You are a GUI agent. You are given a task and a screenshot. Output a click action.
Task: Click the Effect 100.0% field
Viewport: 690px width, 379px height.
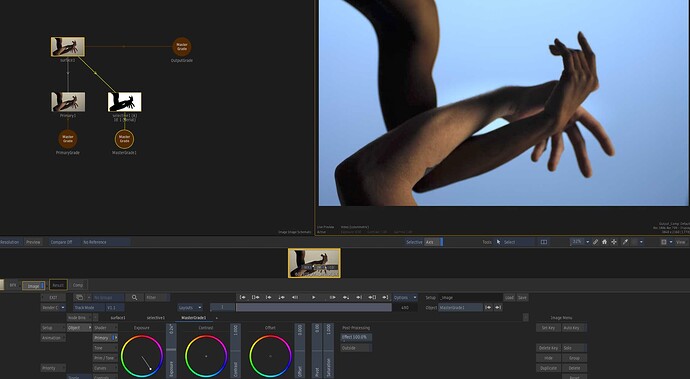356,338
